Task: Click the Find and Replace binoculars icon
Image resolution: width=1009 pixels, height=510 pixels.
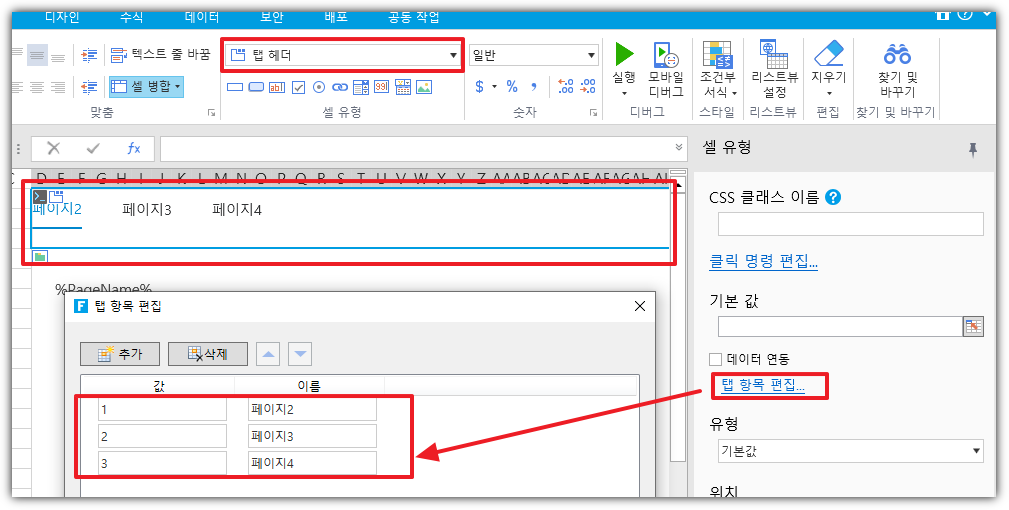Action: (x=897, y=54)
